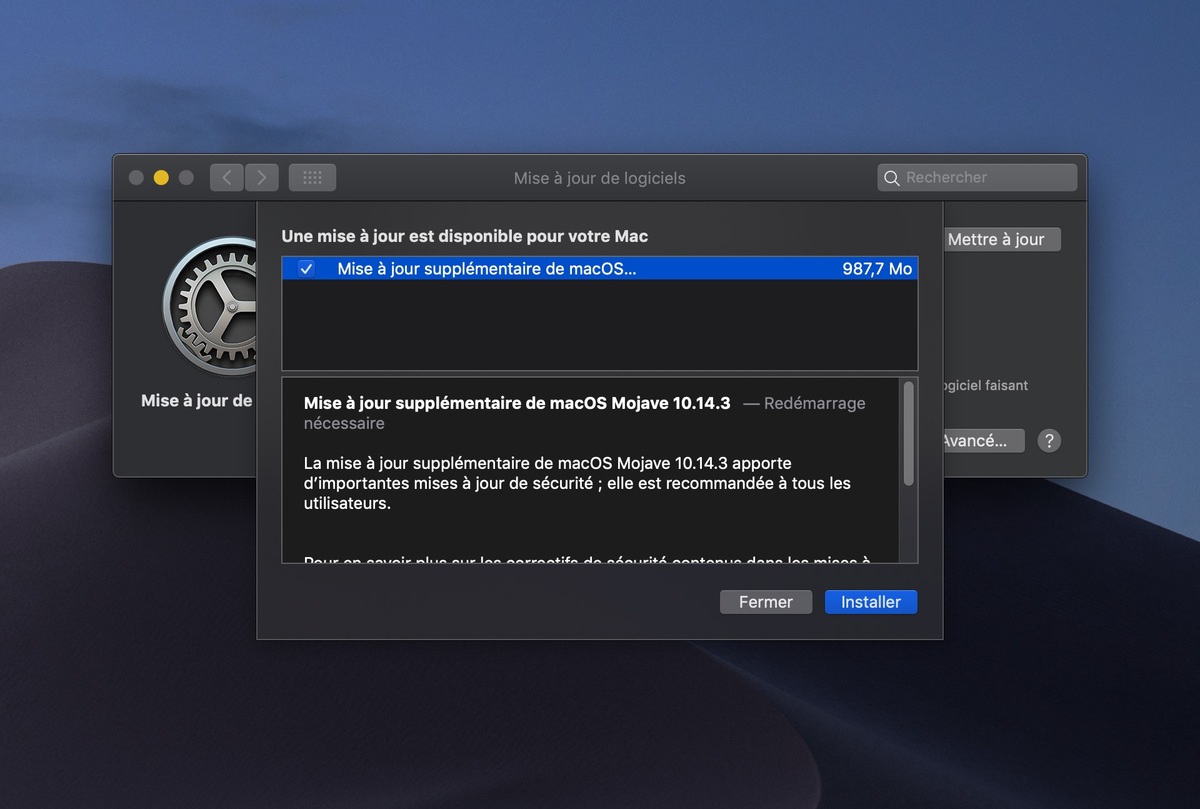Click the Installer button
1200x809 pixels.
click(x=871, y=602)
